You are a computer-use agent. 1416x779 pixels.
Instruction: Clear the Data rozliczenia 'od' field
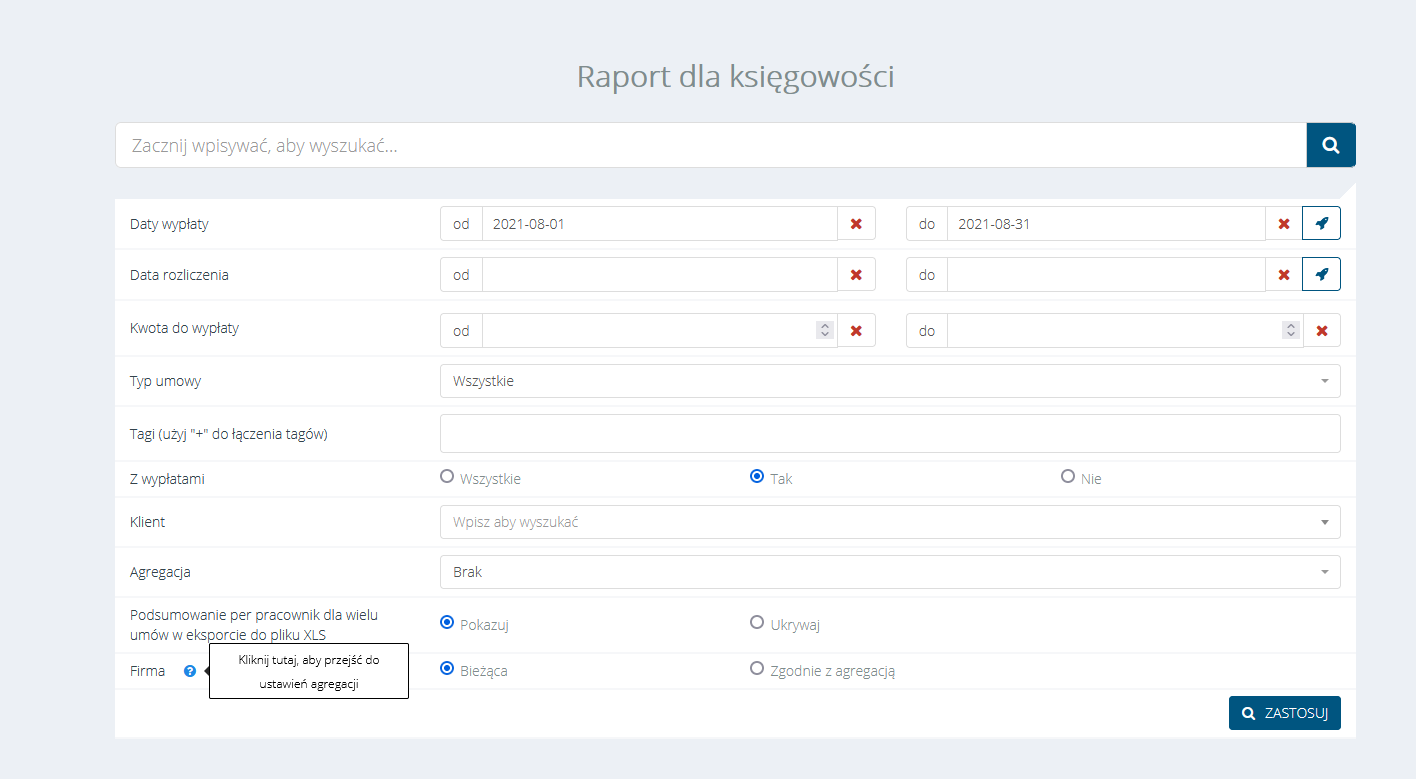856,274
